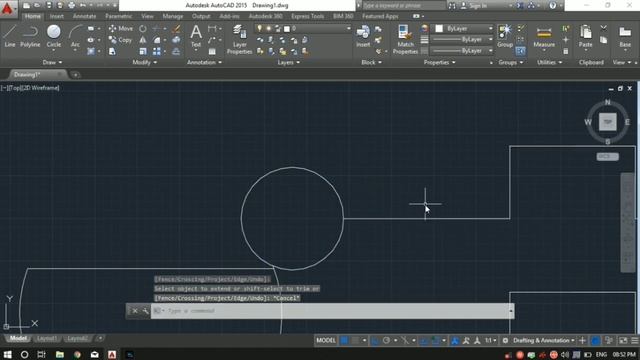Viewport: 640px width, 360px height.
Task: Add a new drawing tab with plus
Action: coord(75,75)
